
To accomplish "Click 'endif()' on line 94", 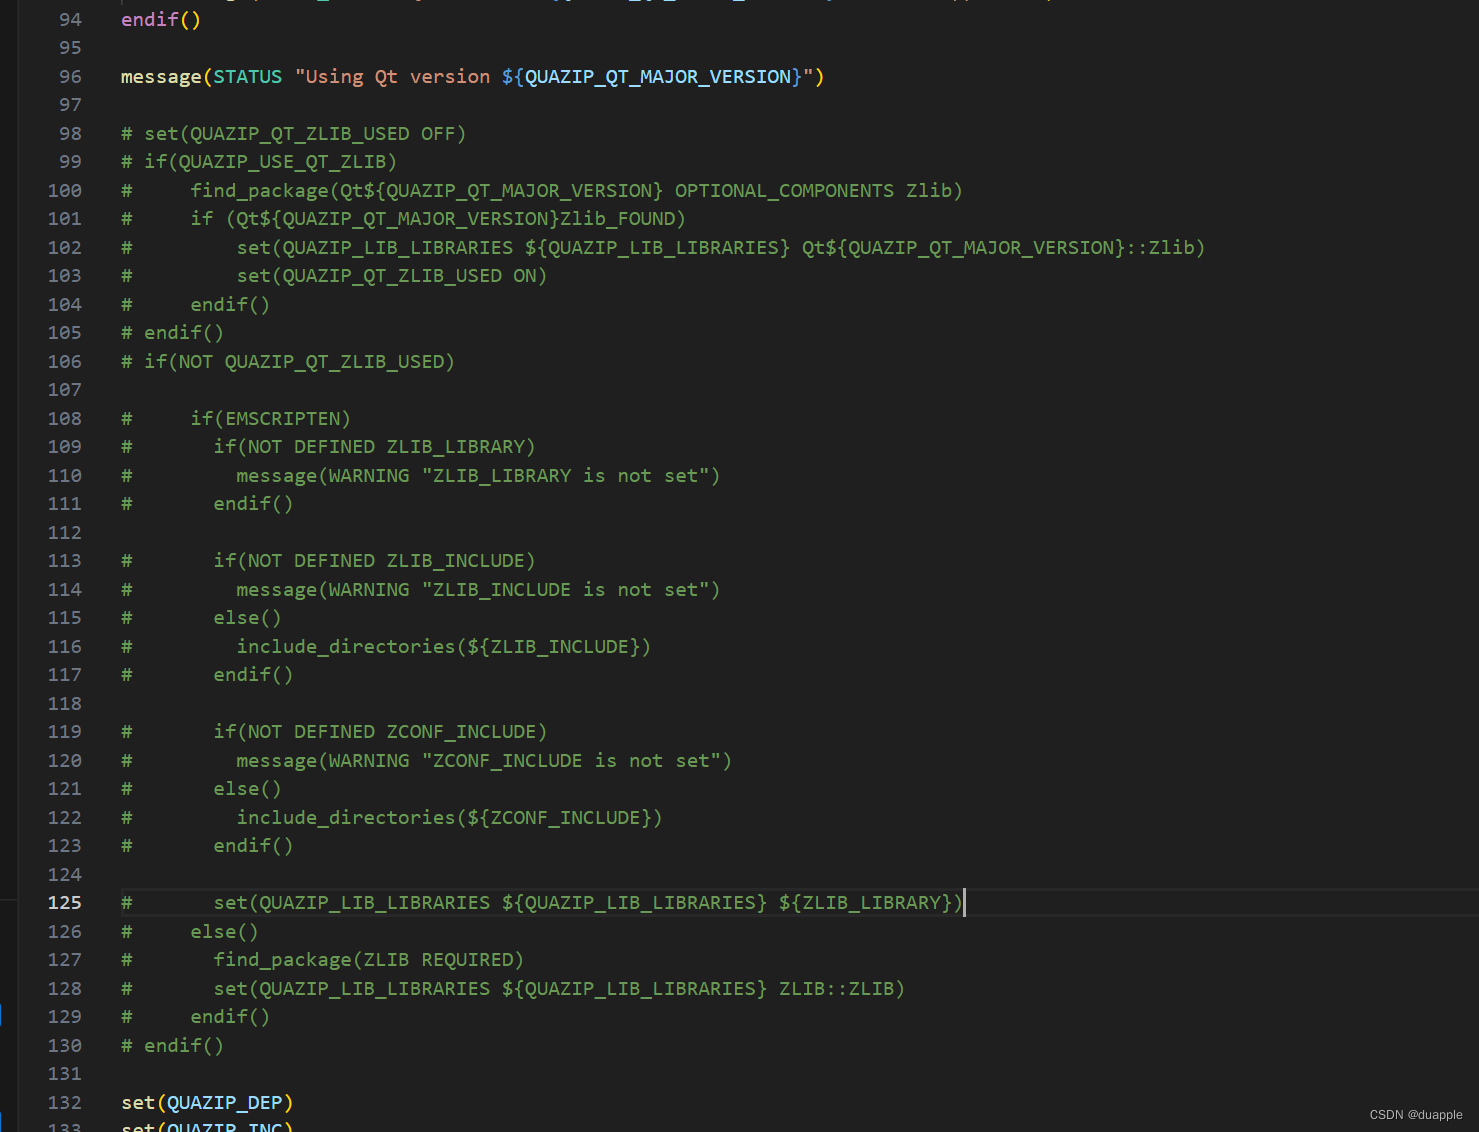I will 161,20.
